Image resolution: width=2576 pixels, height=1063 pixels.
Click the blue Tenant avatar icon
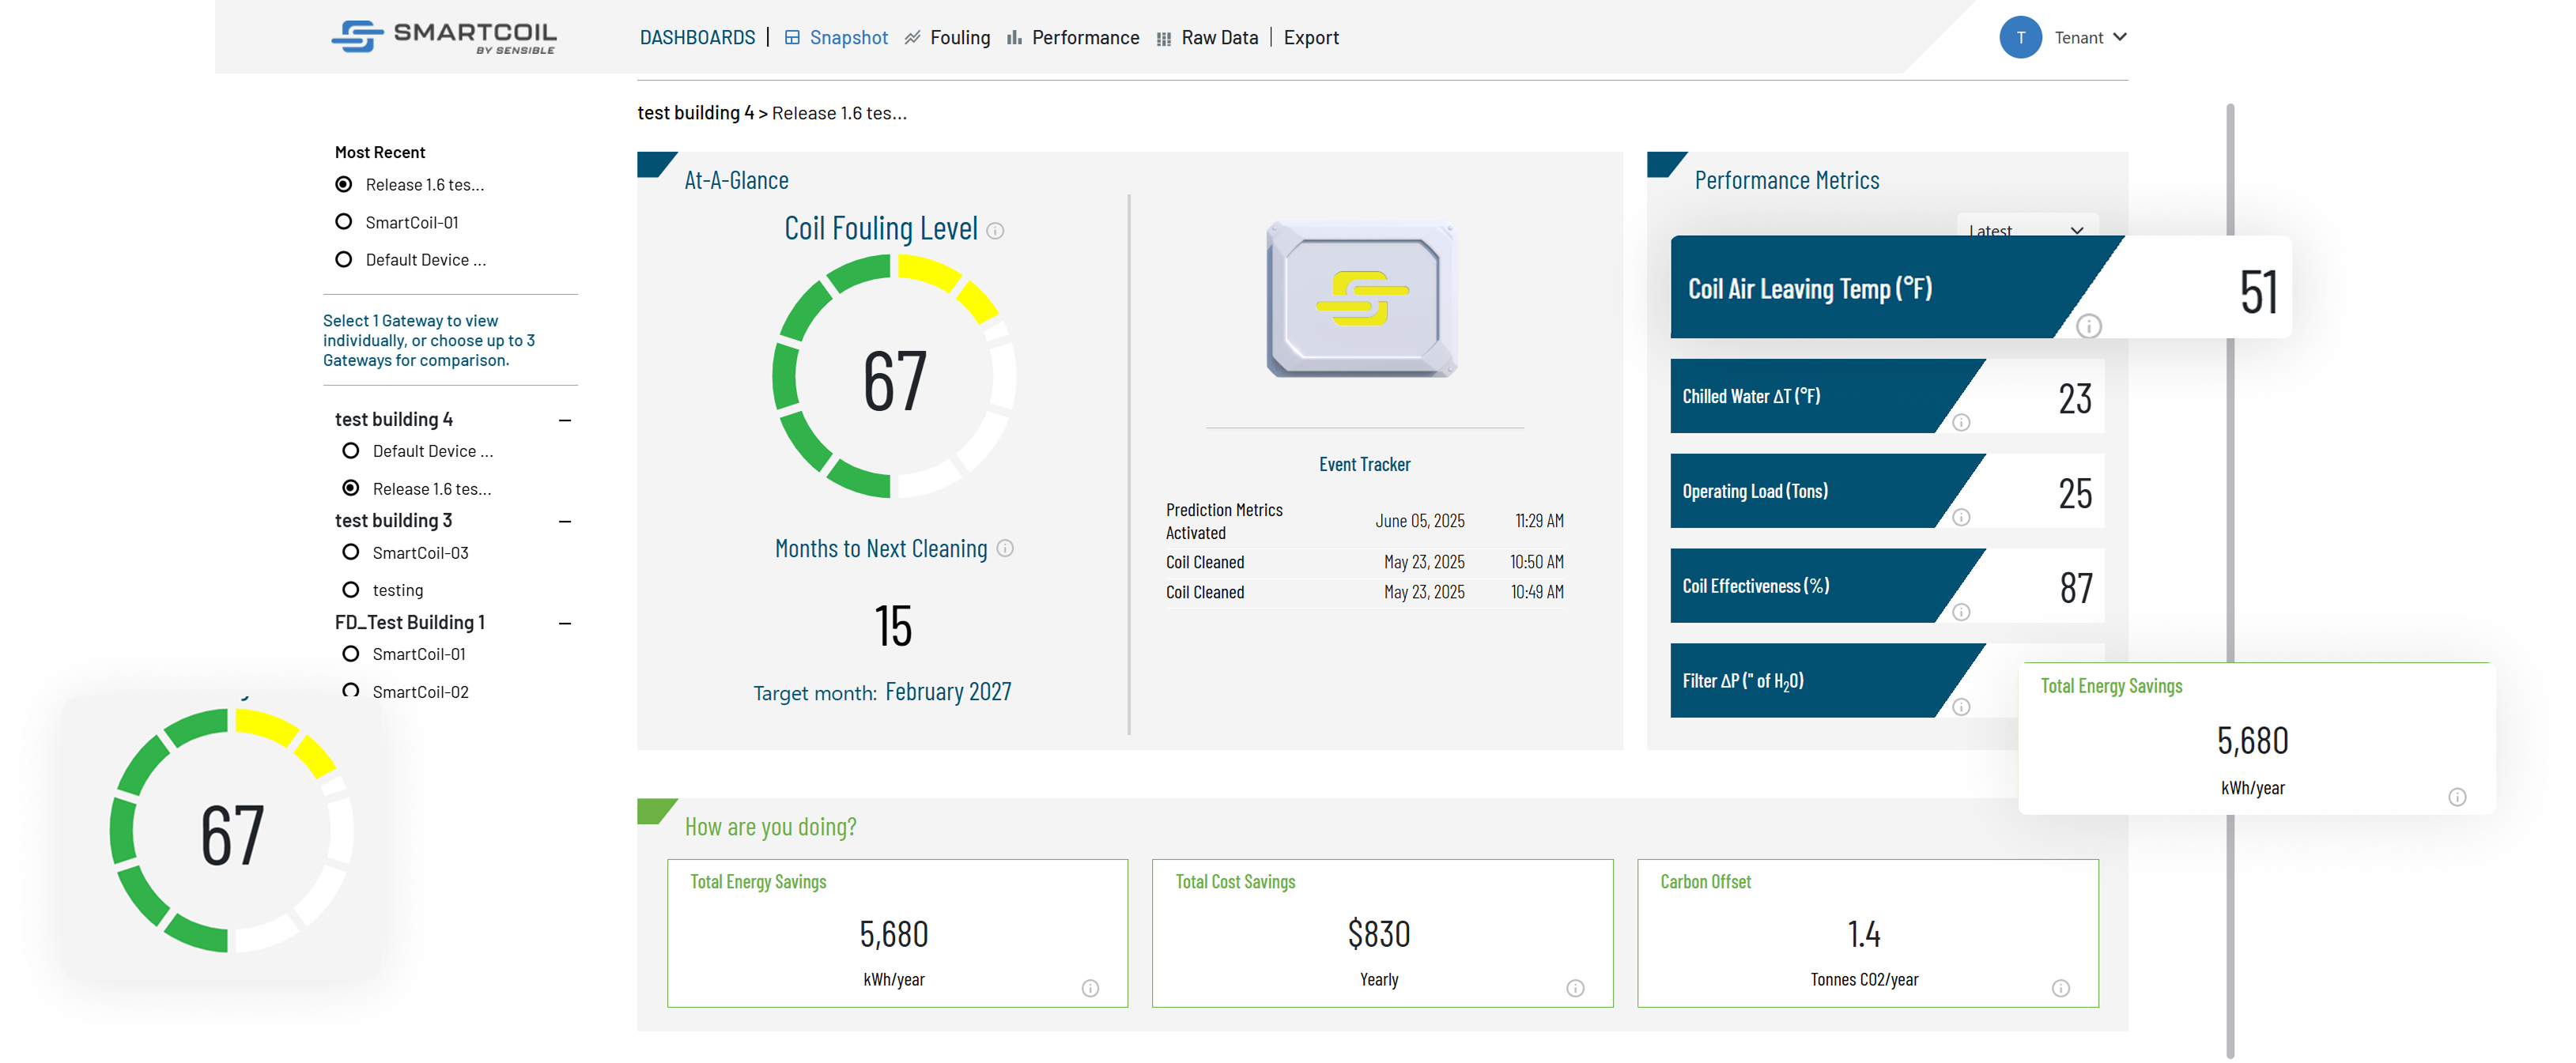(x=2020, y=38)
